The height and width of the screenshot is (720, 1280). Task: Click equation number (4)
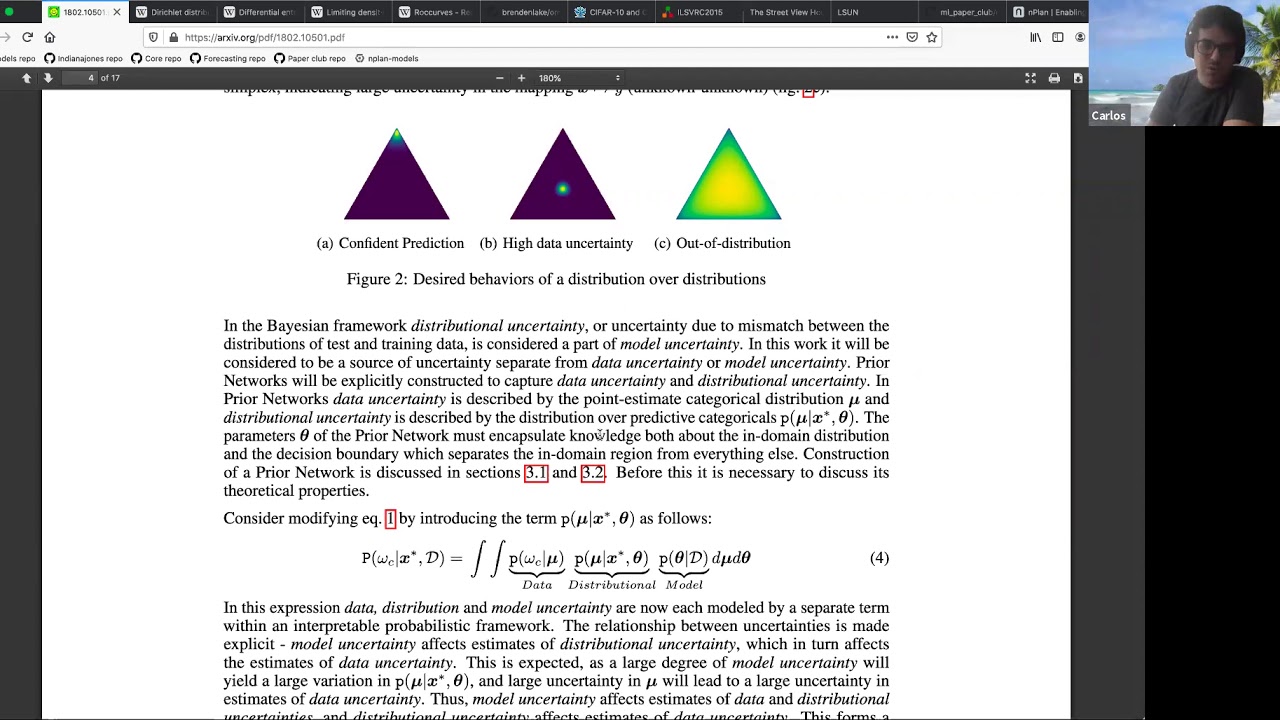879,558
